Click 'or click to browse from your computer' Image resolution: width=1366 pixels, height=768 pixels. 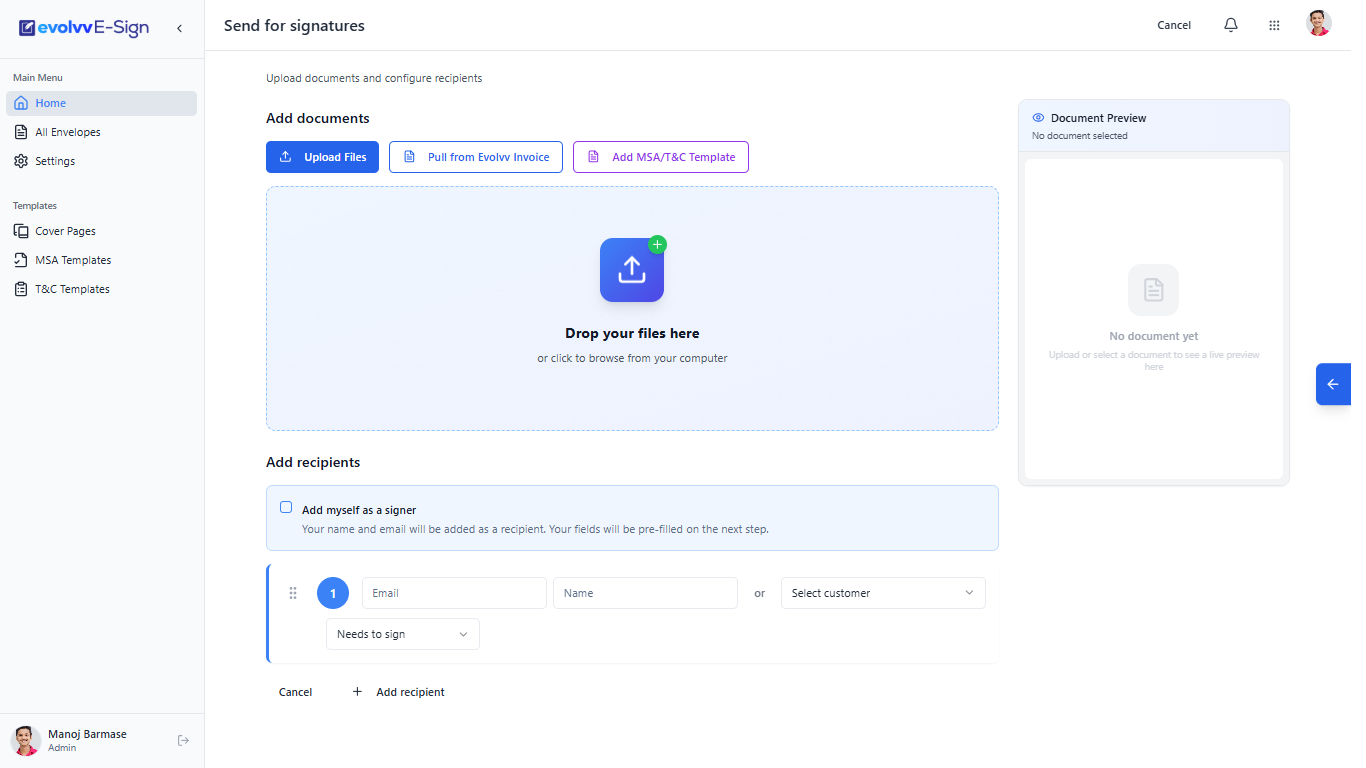632,358
